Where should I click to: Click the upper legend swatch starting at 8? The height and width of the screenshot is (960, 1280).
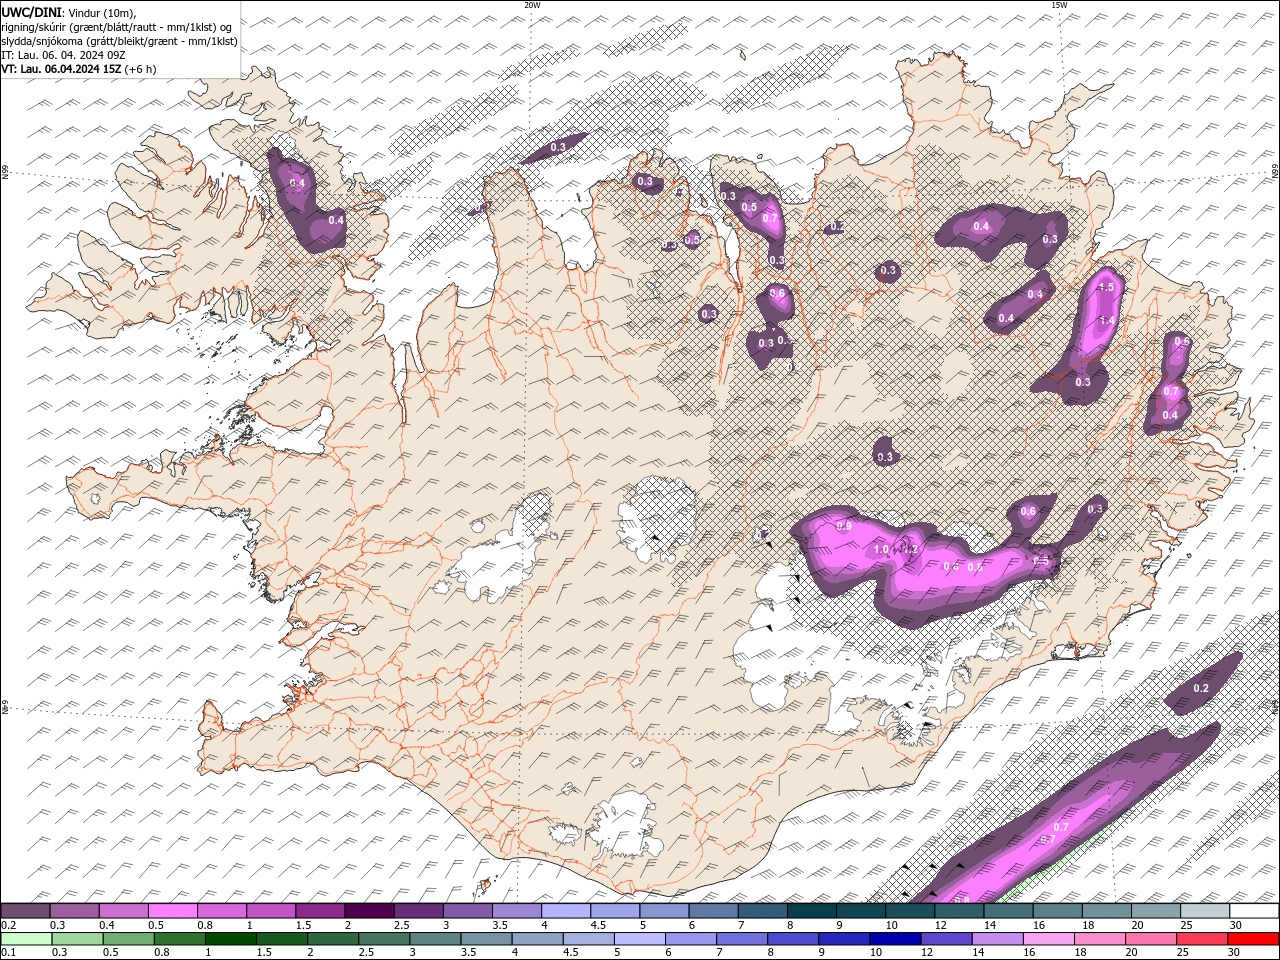[x=812, y=911]
